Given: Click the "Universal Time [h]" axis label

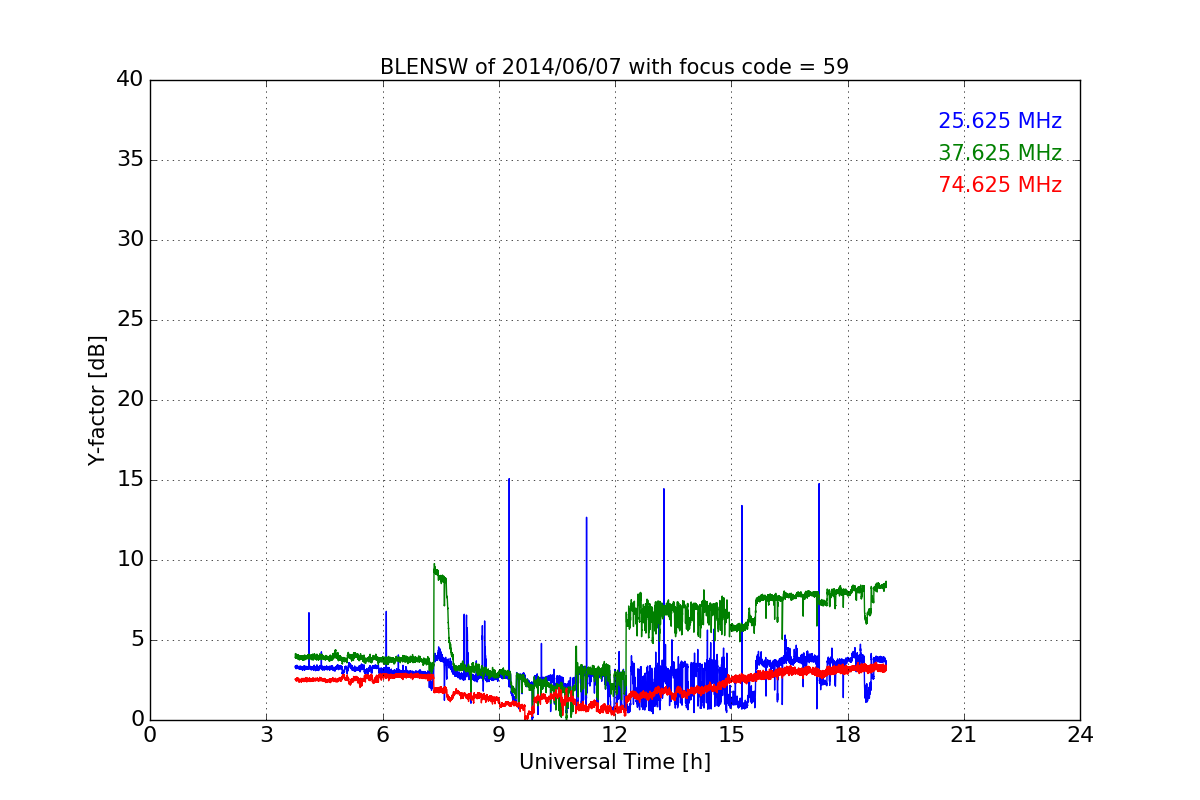Looking at the screenshot, I should tap(614, 762).
